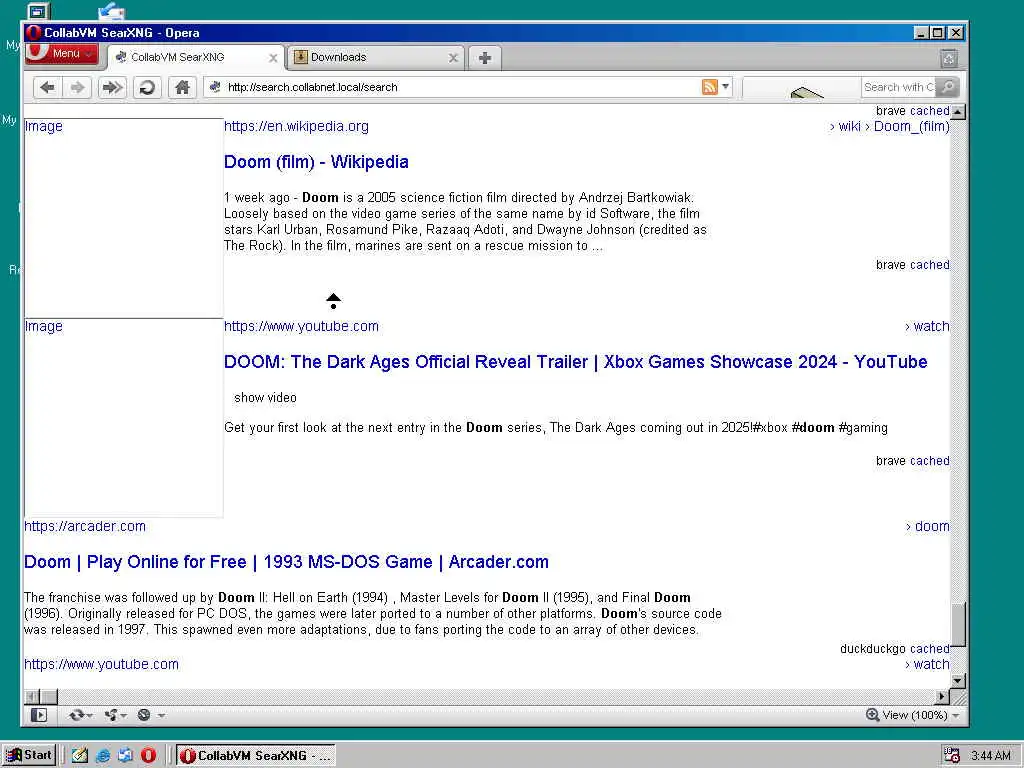Click the 3:44 AM taskbar clock
Image resolution: width=1024 pixels, height=768 pixels.
990,756
